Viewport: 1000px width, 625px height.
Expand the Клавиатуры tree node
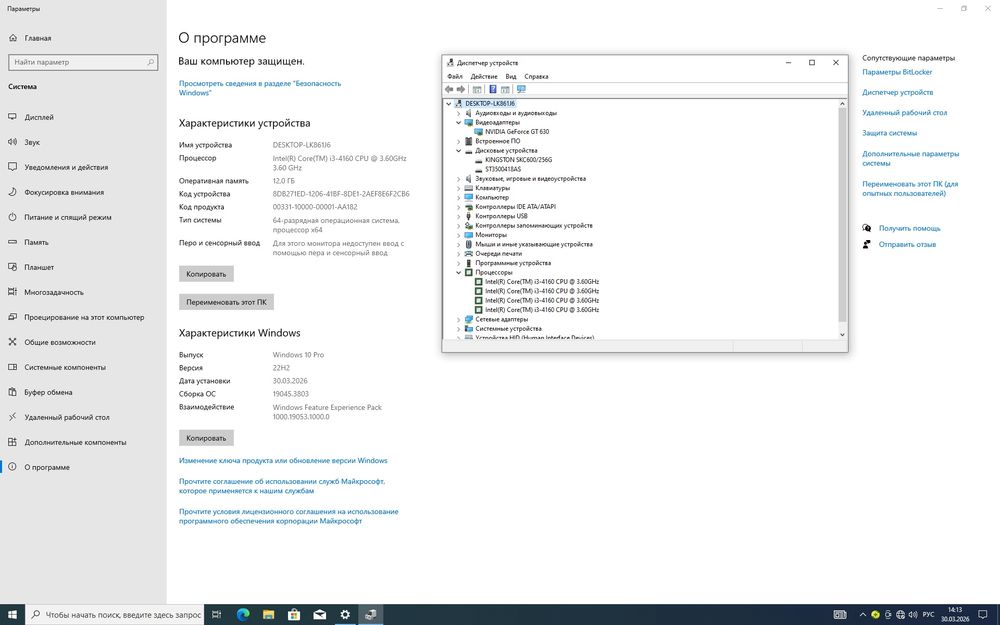coord(458,188)
